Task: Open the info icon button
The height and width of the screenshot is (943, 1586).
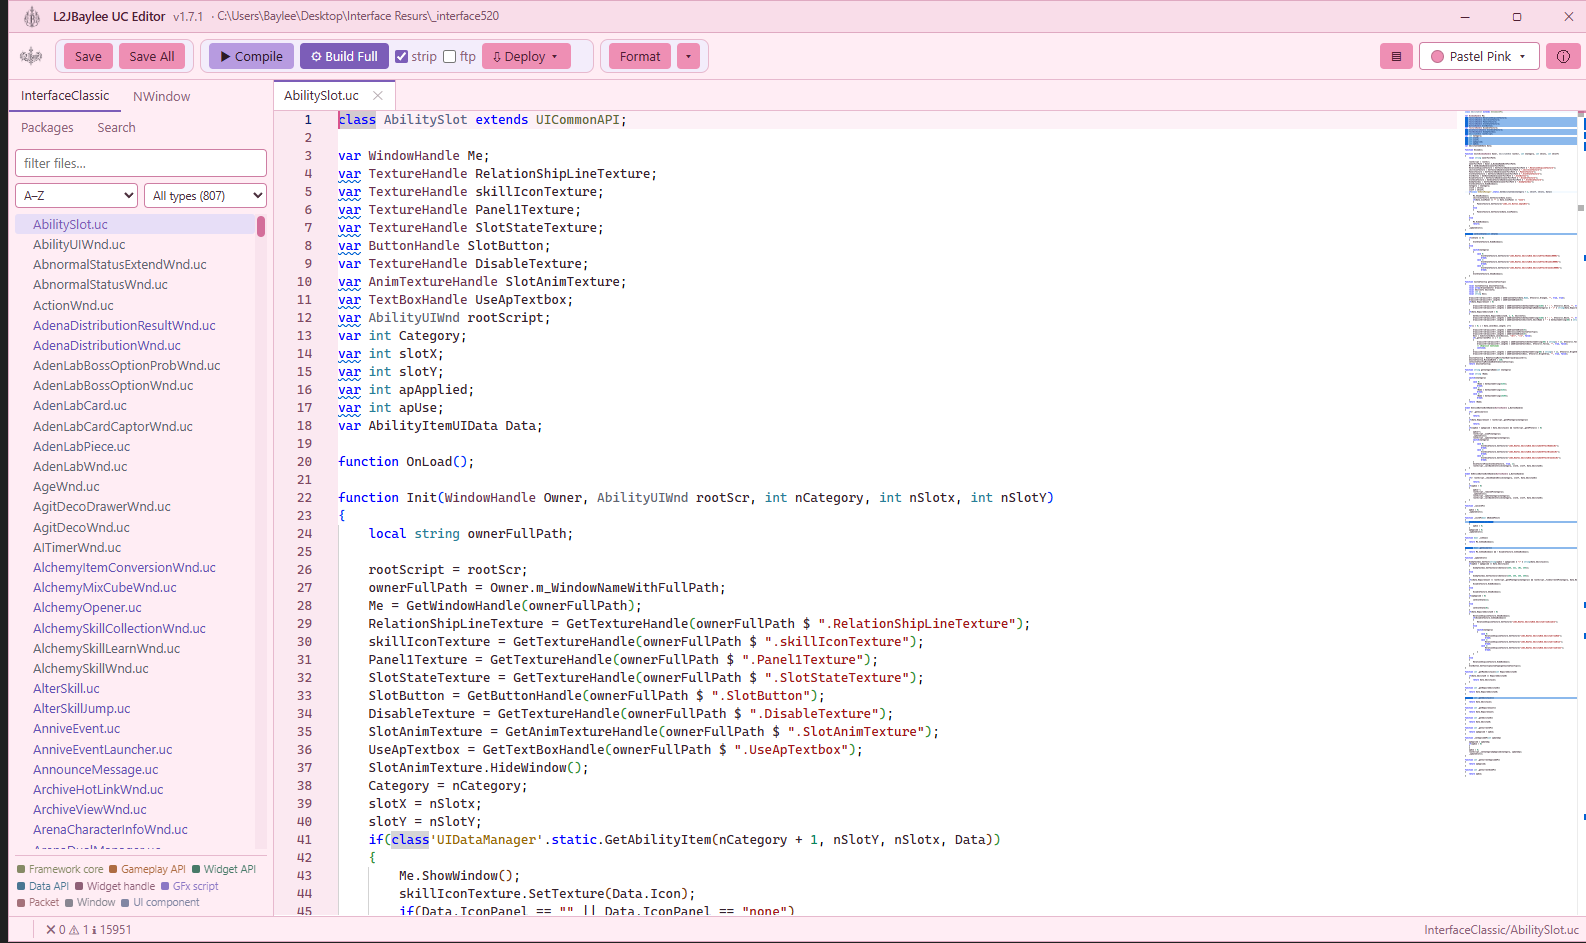Action: click(x=1563, y=56)
